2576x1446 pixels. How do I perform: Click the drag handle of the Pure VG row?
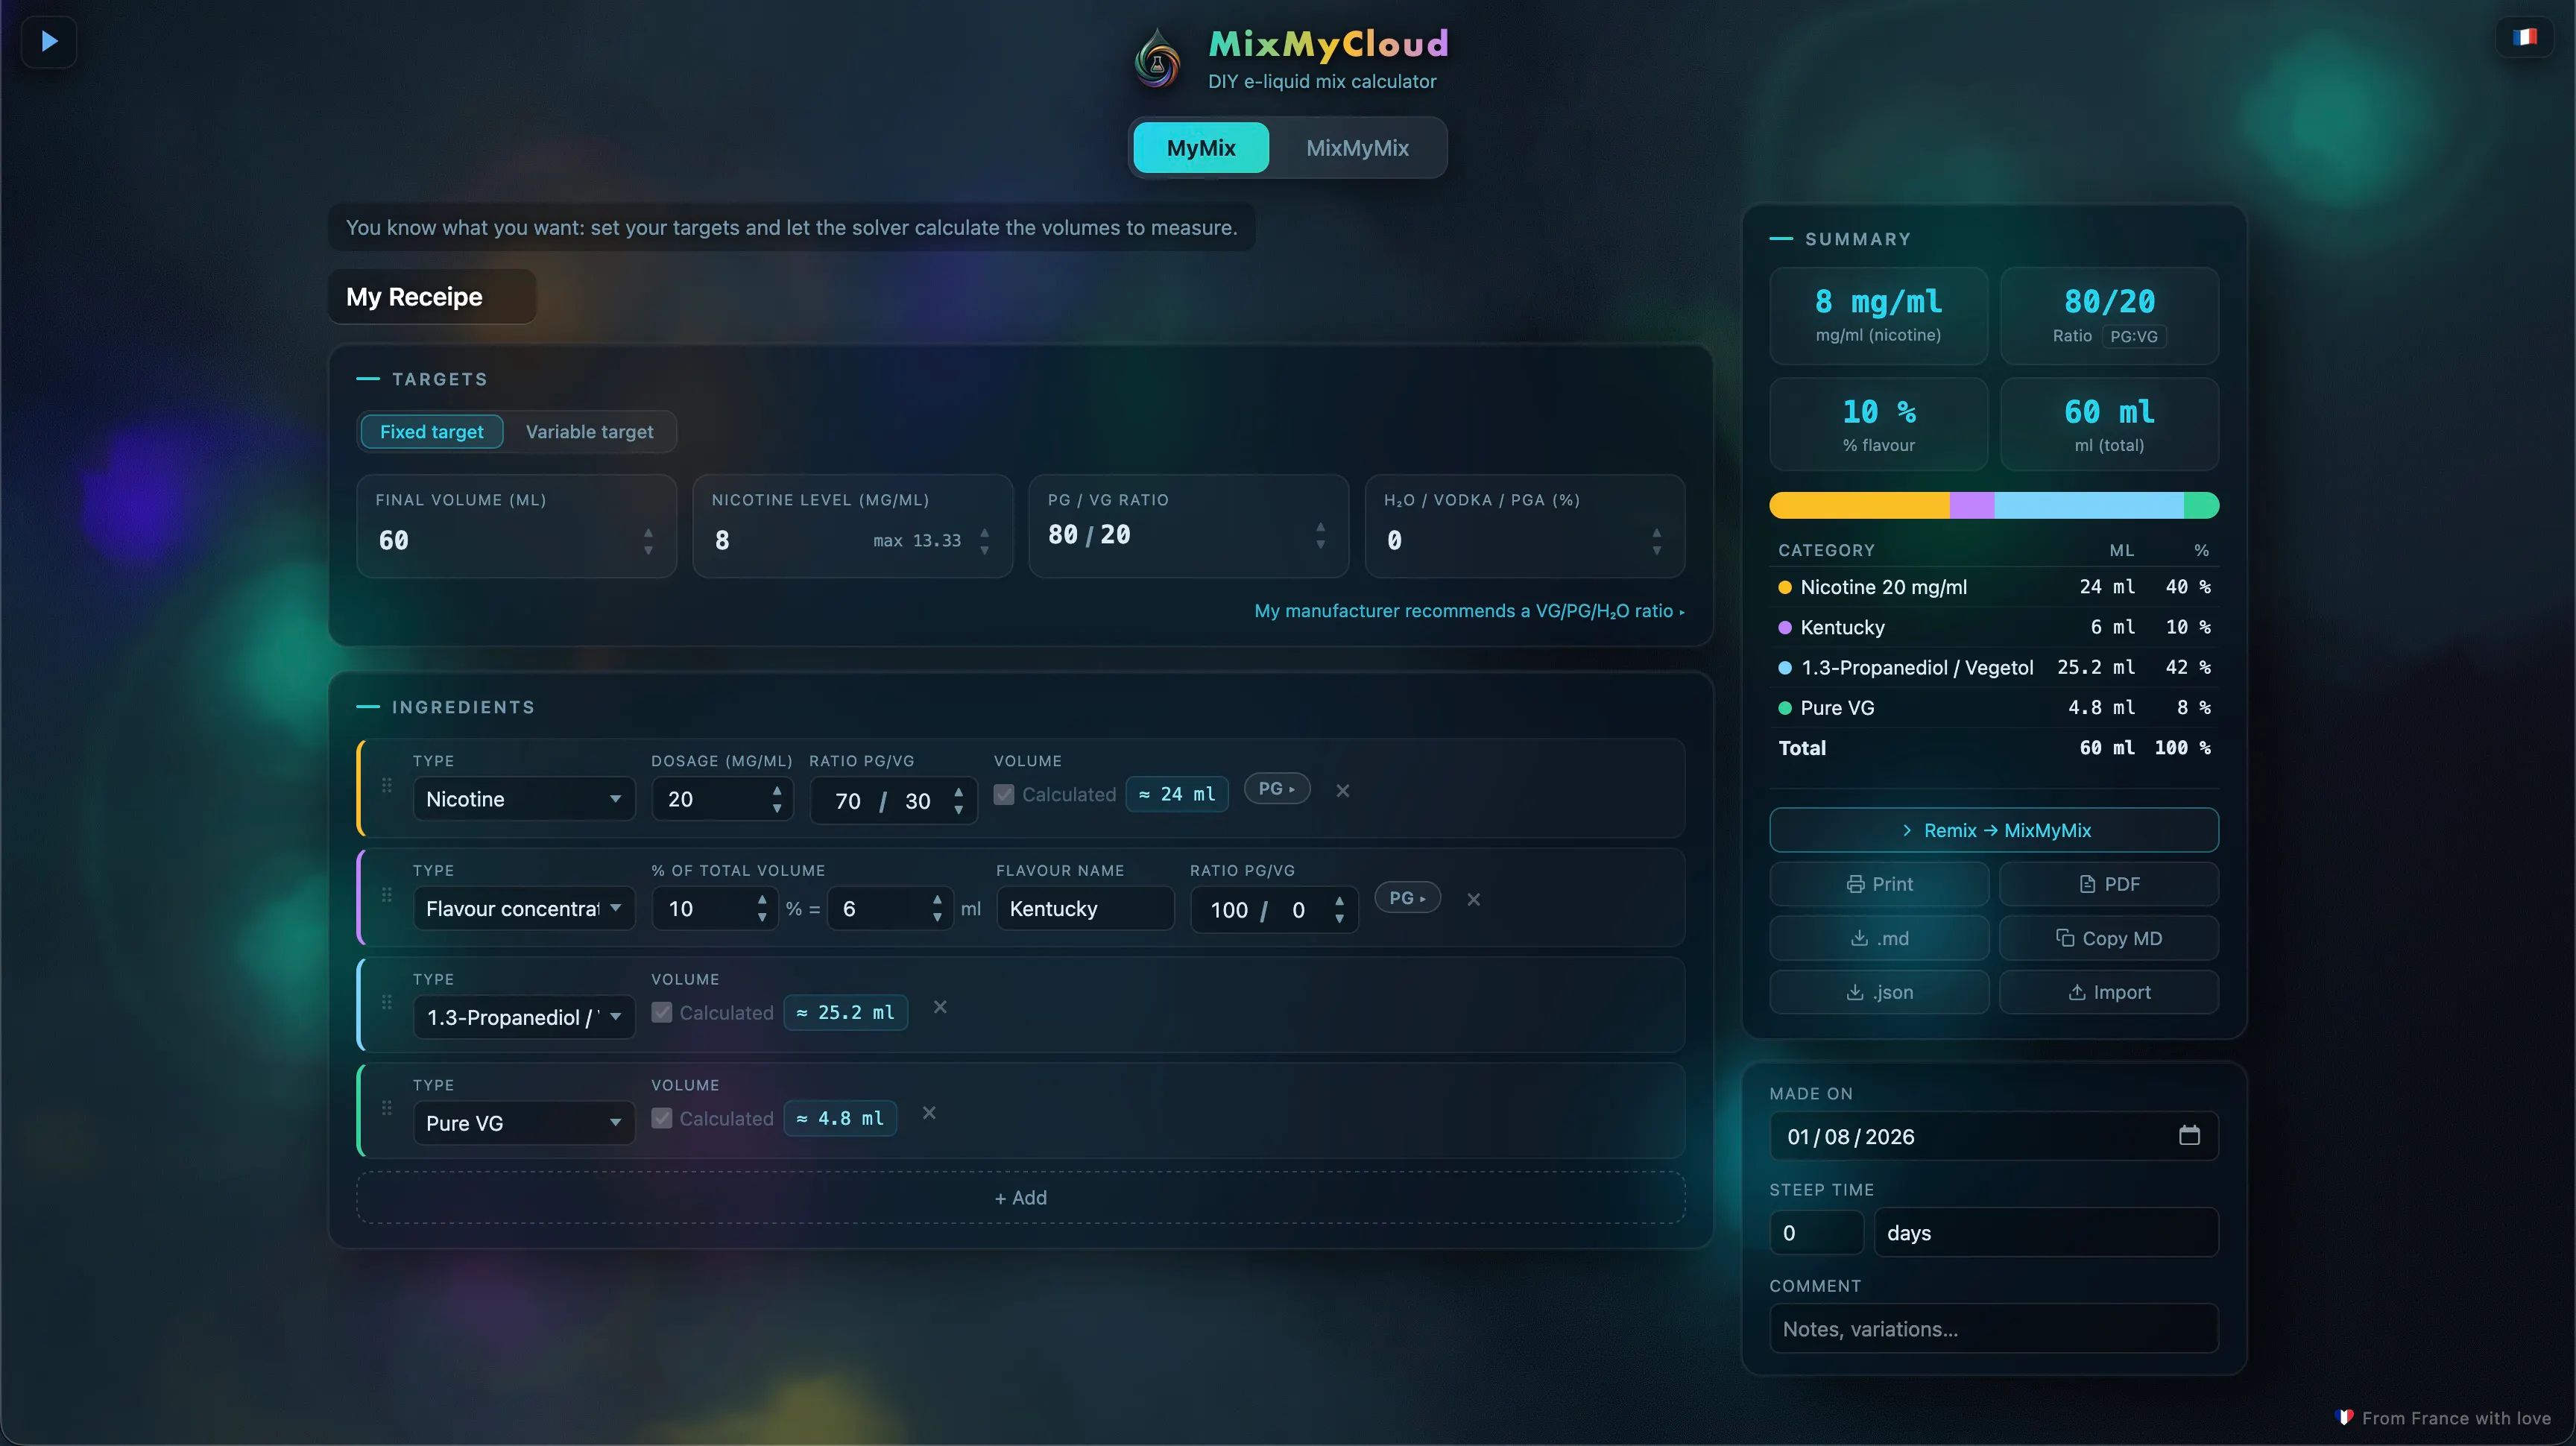point(387,1108)
